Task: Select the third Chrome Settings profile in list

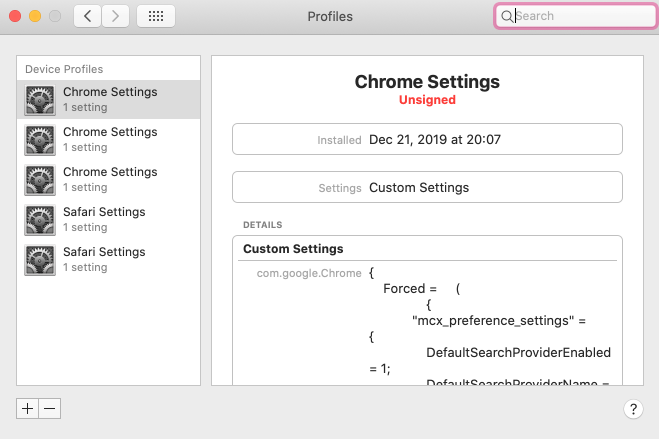Action: [x=108, y=179]
